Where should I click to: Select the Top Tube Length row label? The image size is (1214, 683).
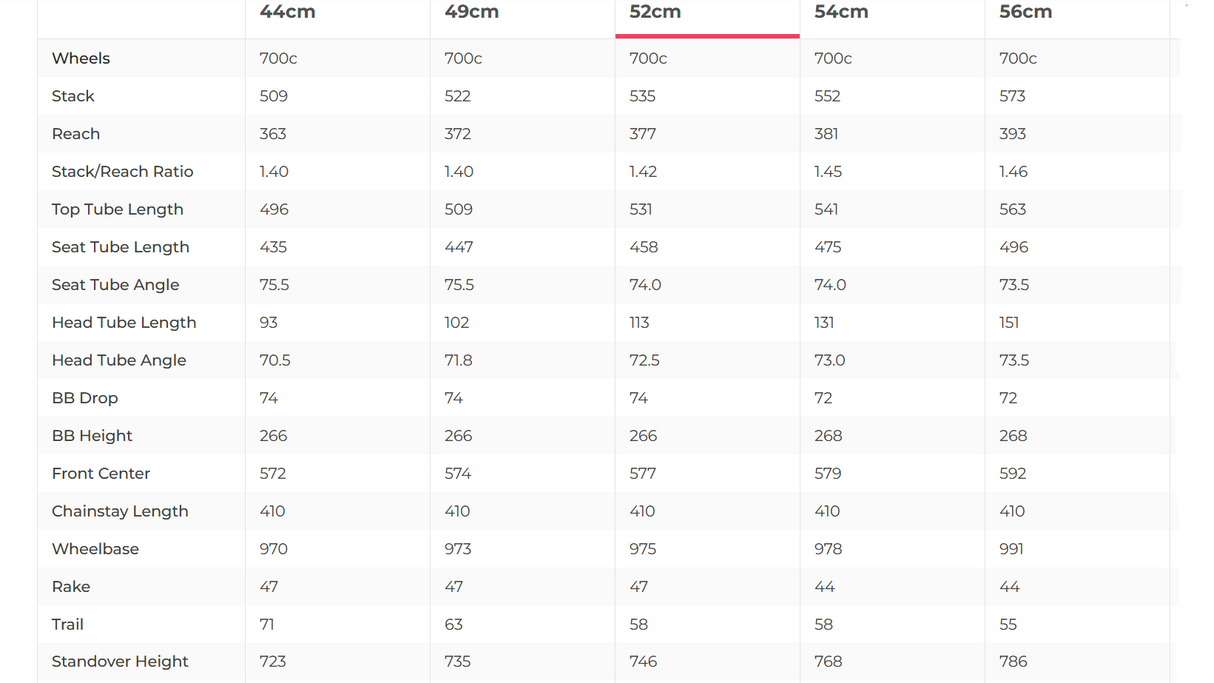click(x=117, y=209)
